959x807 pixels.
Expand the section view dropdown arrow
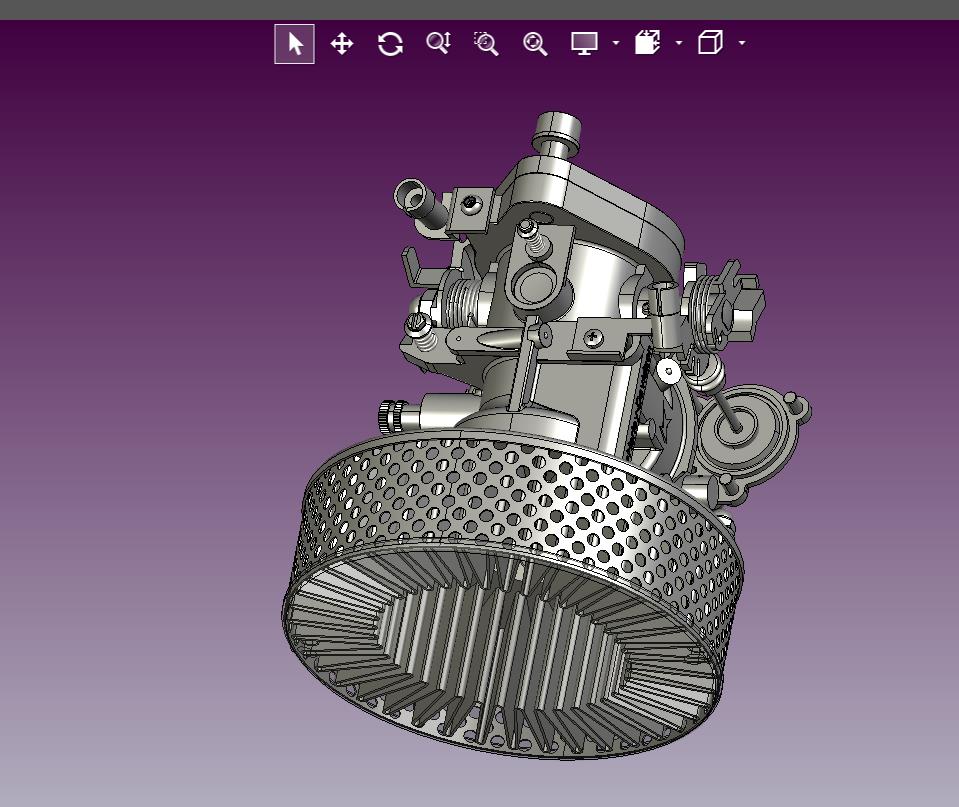pyautogui.click(x=679, y=43)
